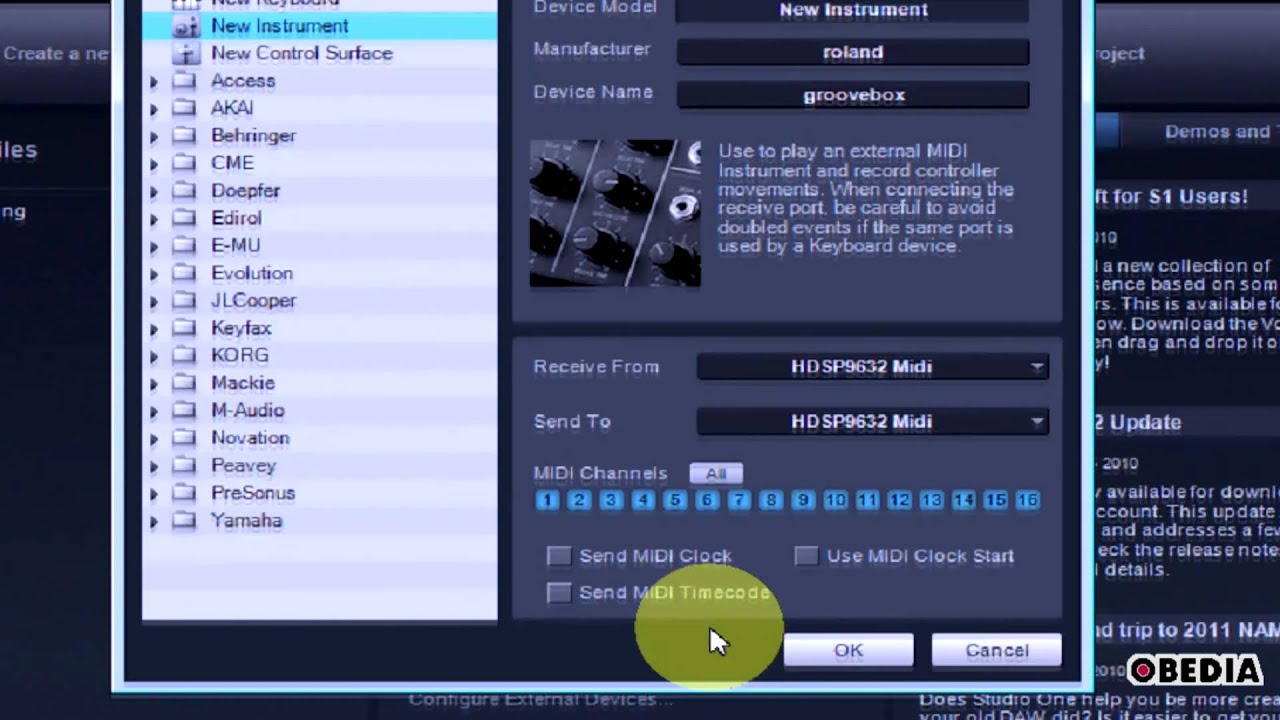The width and height of the screenshot is (1280, 720).
Task: Click the Device Model field
Action: 853,10
